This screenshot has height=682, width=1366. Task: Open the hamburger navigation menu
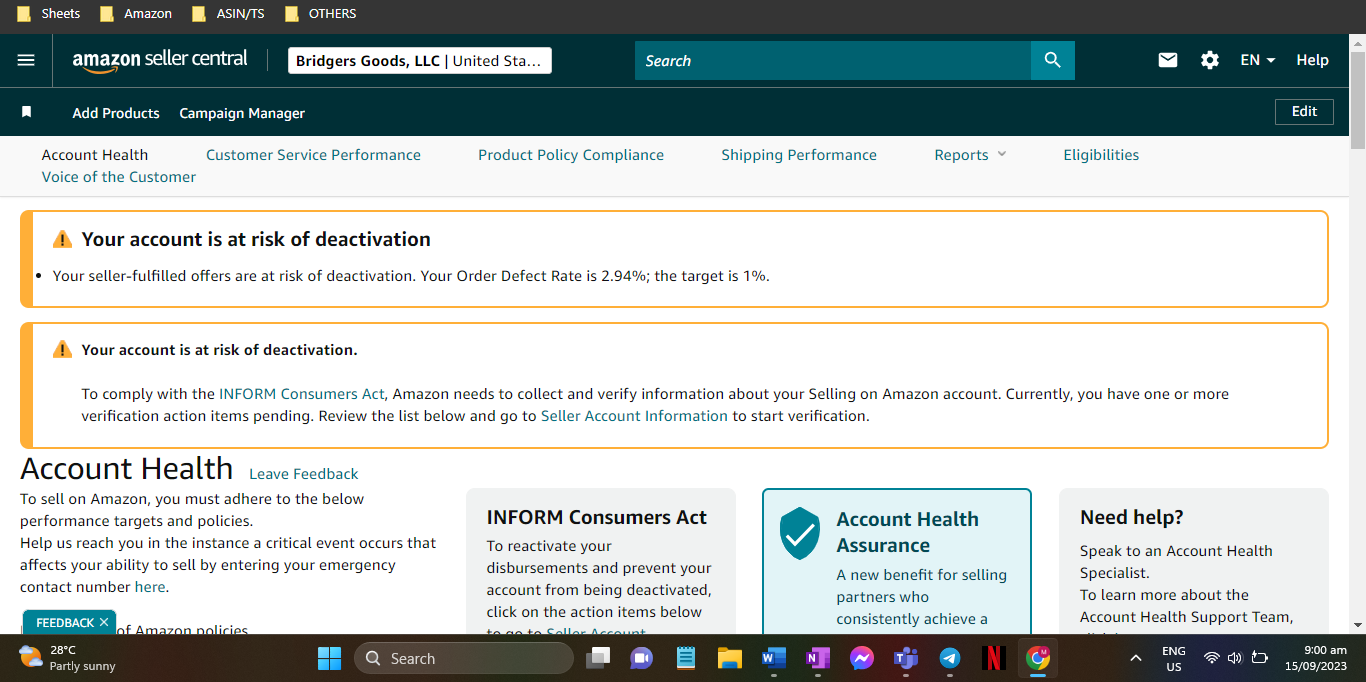(x=26, y=60)
